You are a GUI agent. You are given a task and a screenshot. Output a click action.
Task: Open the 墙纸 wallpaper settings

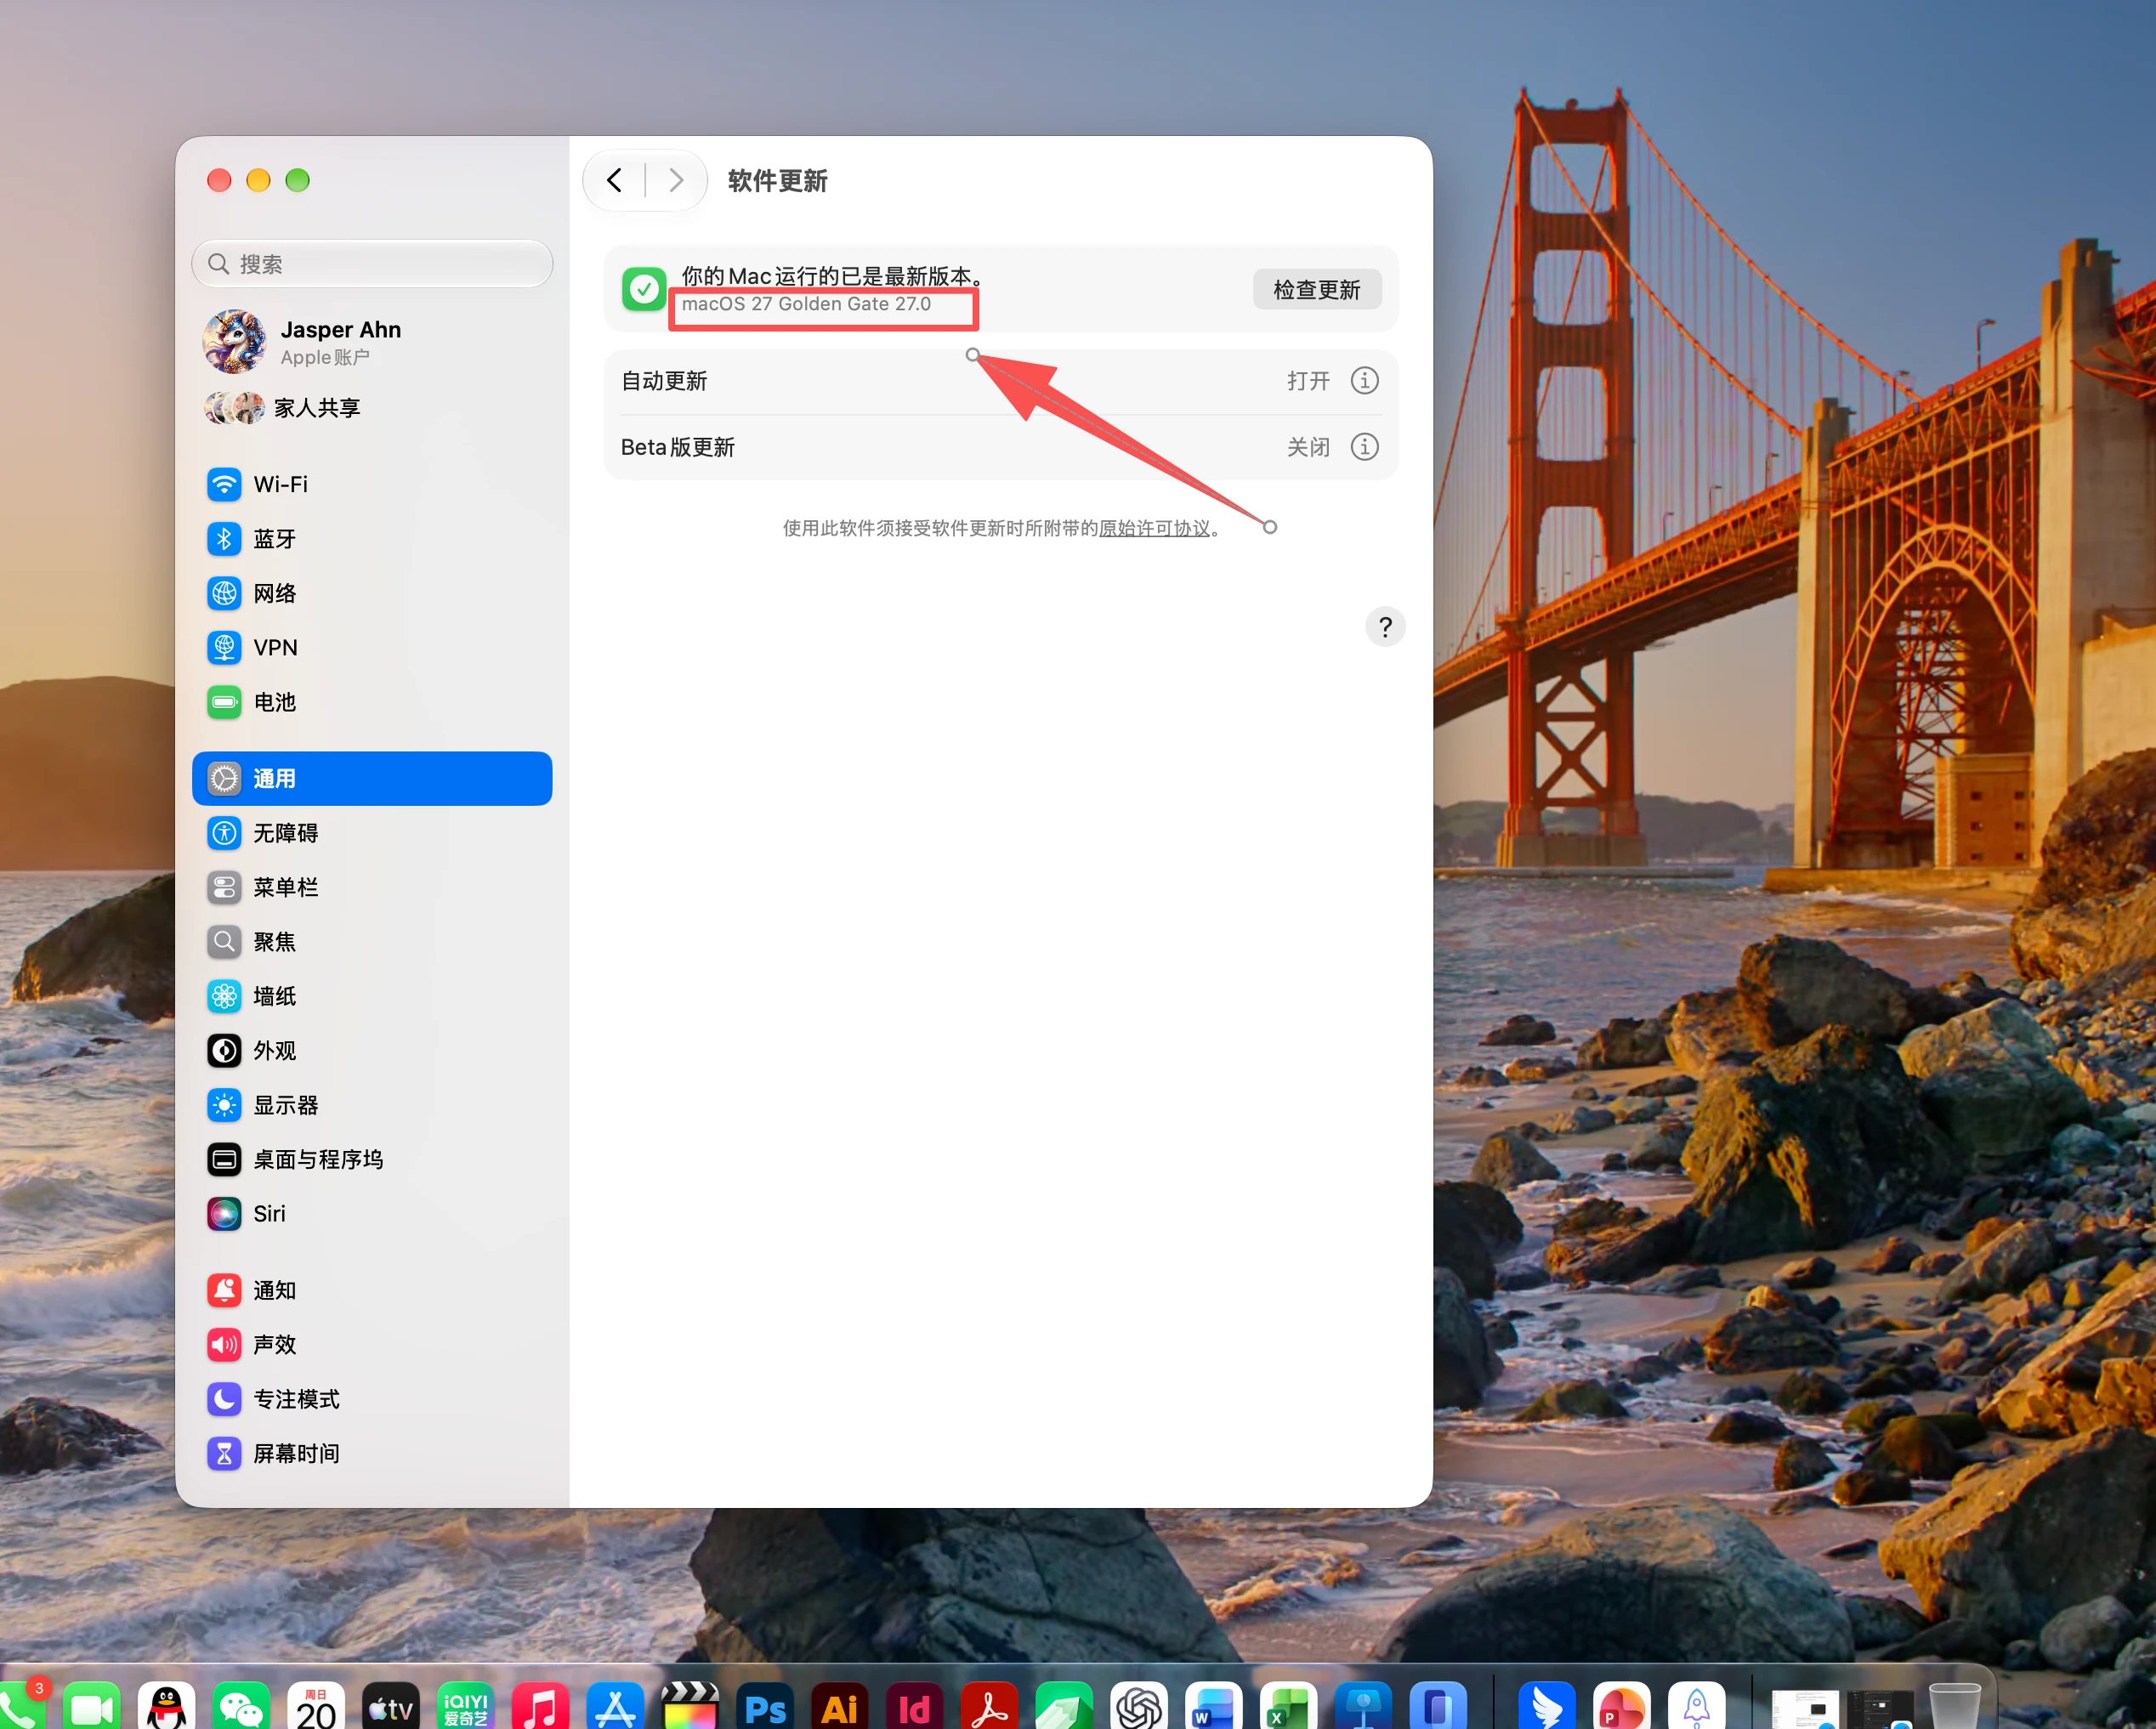371,996
